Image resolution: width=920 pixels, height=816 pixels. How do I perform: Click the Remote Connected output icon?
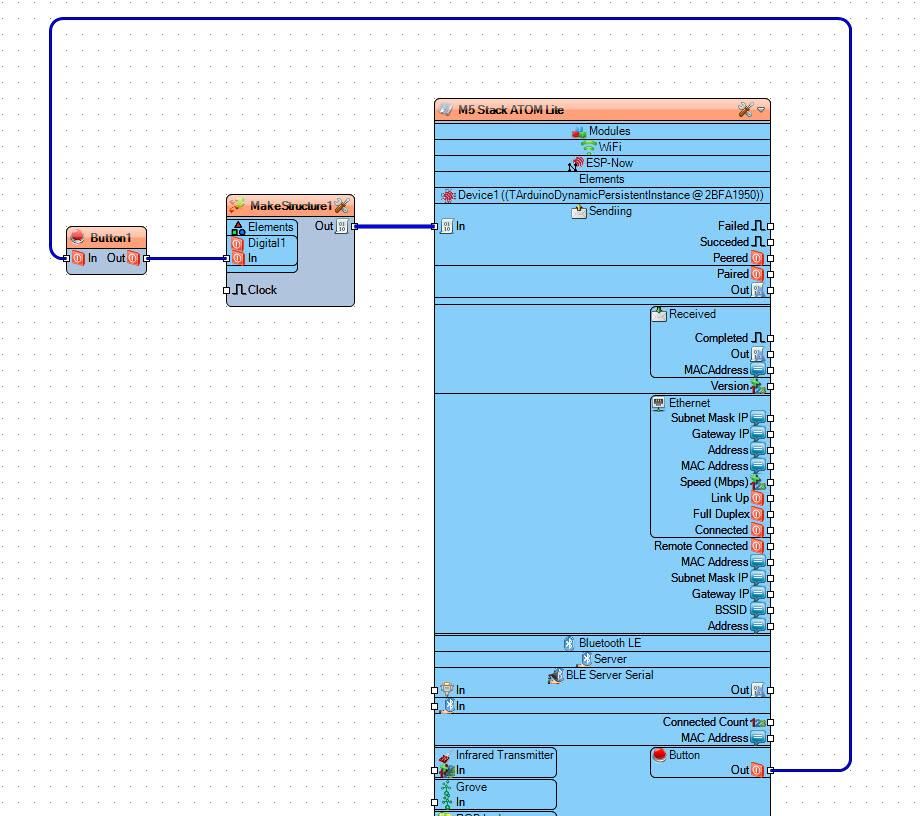(x=757, y=546)
